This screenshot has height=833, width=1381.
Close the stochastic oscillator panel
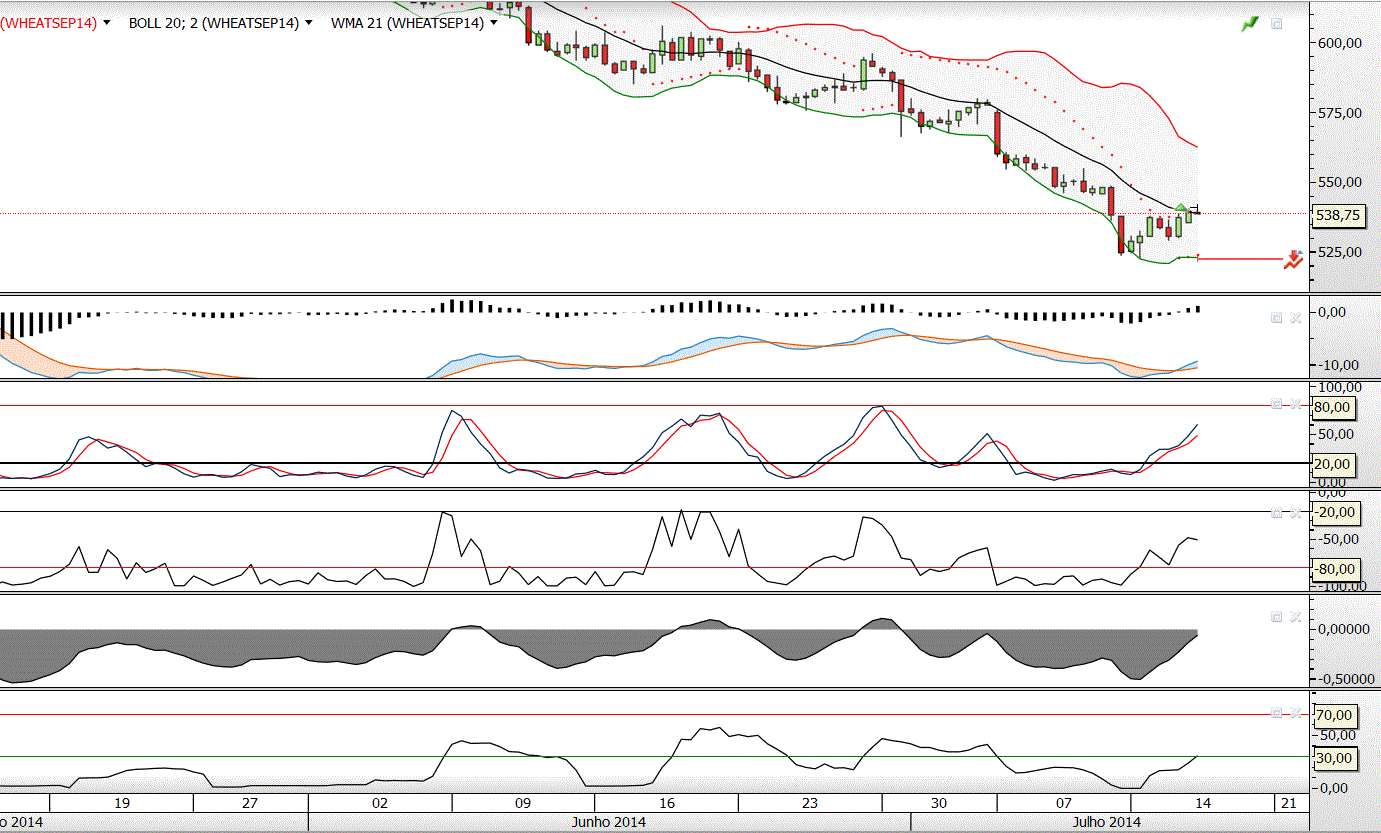tap(1295, 404)
